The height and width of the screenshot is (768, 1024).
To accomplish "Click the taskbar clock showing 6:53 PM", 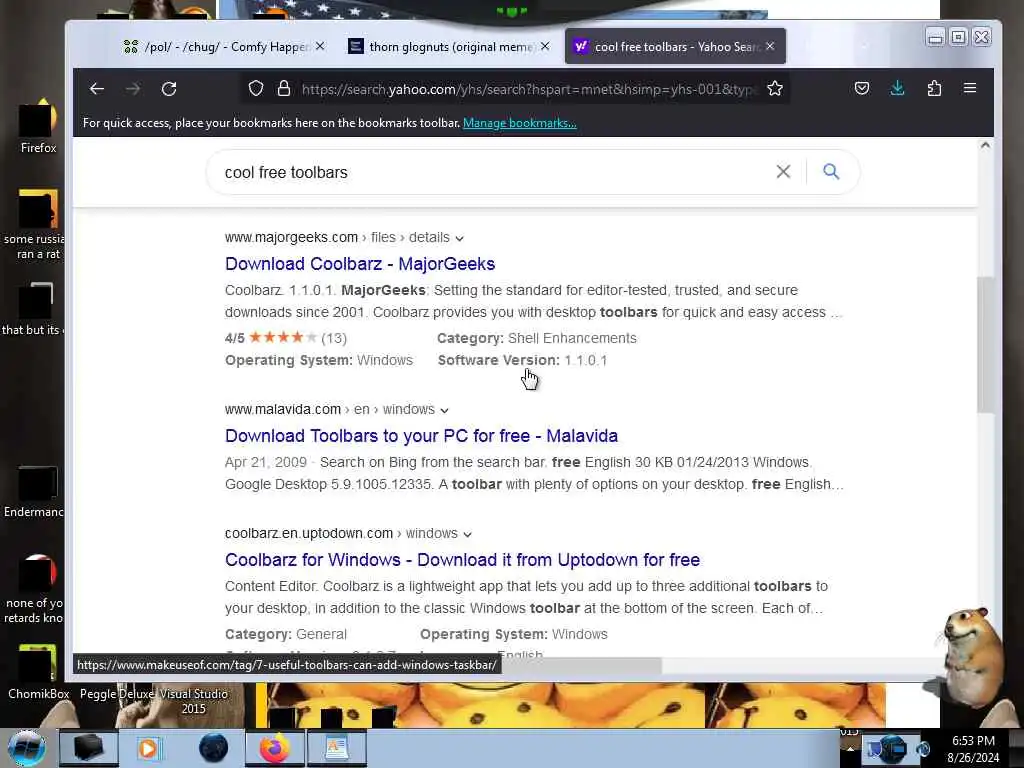I will tap(973, 748).
